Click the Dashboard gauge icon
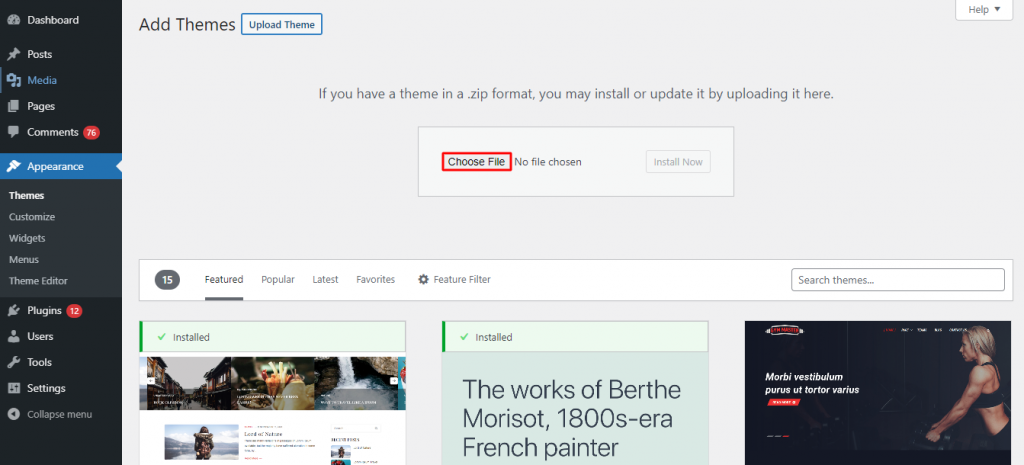The image size is (1024, 465). (x=13, y=20)
